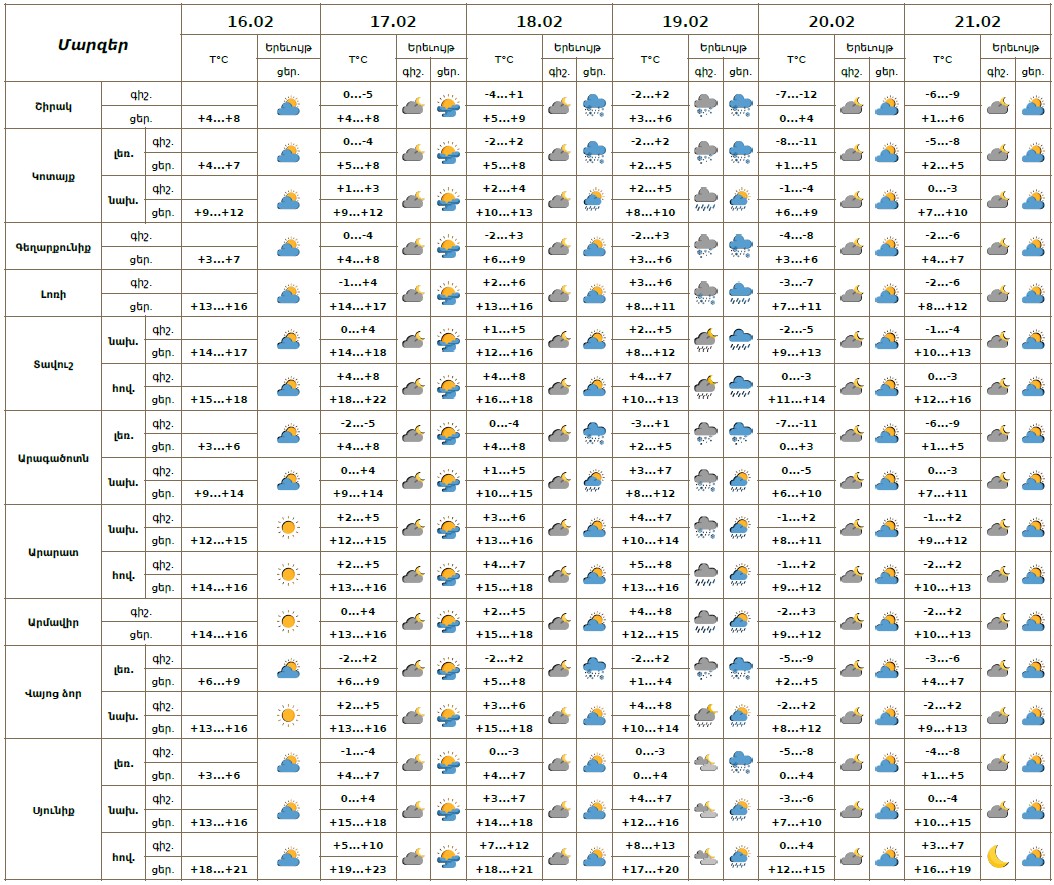
Task: Click the sun icon for Armavir on 16.02
Action: pos(288,622)
